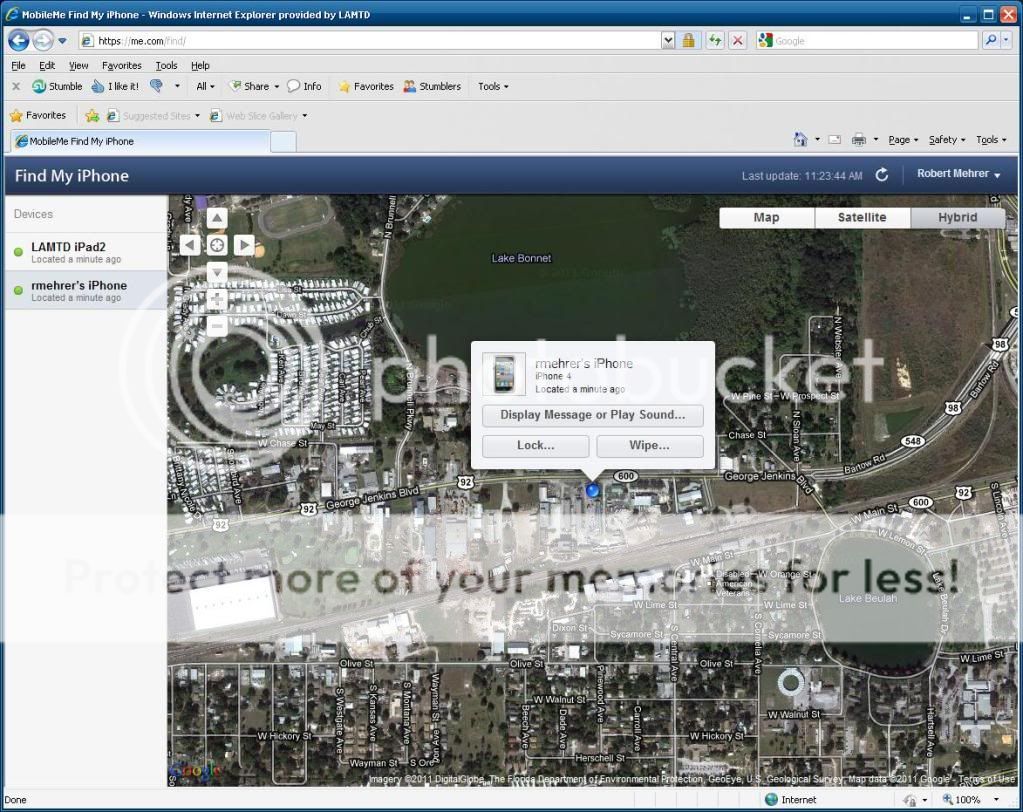Select LAMTD iPad2 in Devices list

click(86, 252)
